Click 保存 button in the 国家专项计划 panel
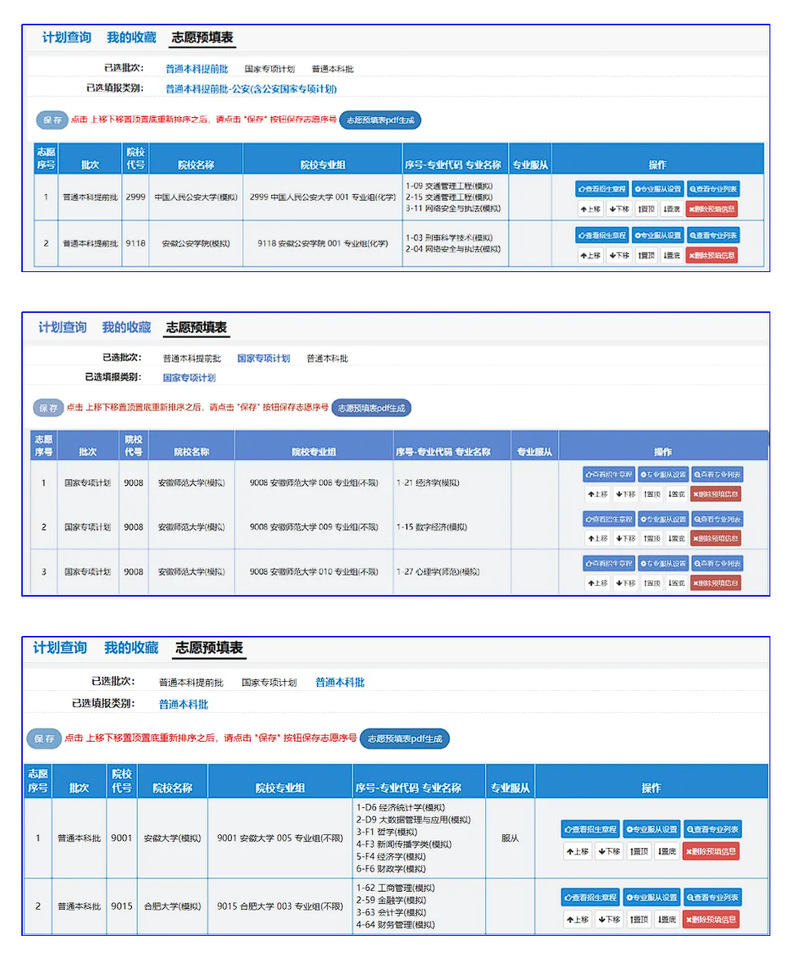 point(48,408)
